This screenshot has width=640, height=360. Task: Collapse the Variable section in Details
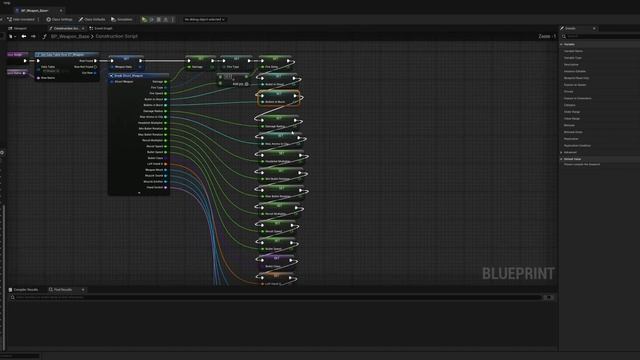(x=562, y=44)
